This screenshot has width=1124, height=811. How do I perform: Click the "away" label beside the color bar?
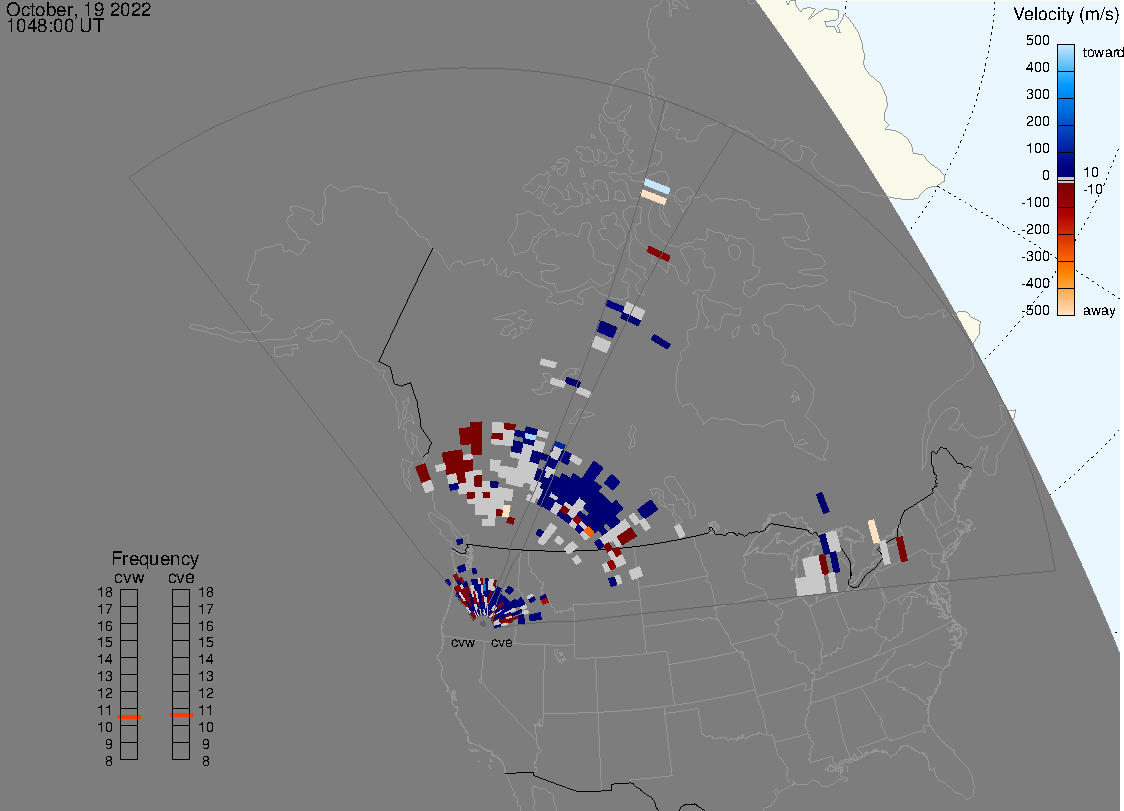click(1099, 310)
